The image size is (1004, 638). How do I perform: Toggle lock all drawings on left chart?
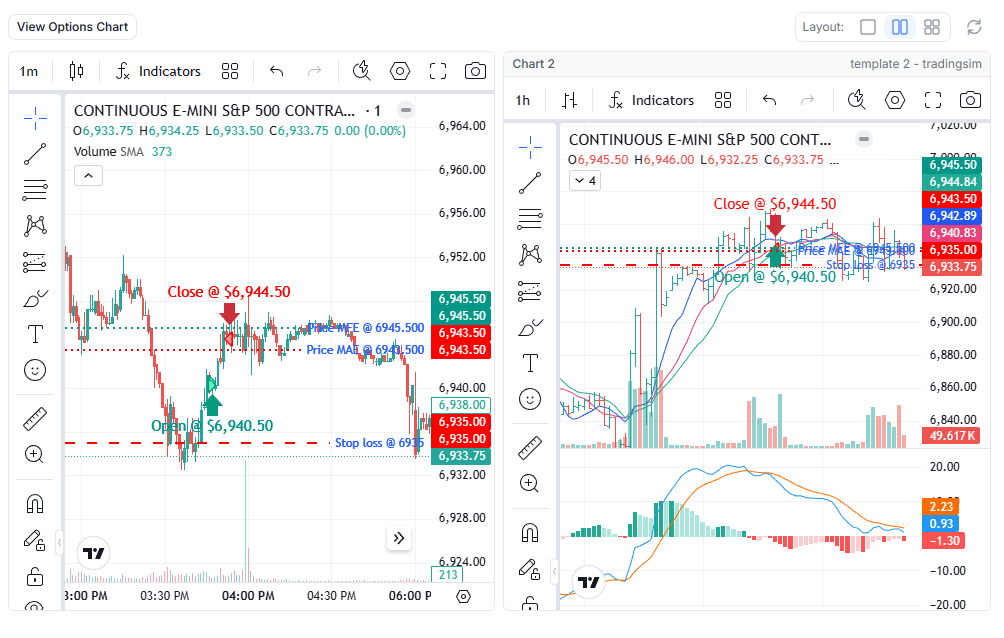(35, 577)
